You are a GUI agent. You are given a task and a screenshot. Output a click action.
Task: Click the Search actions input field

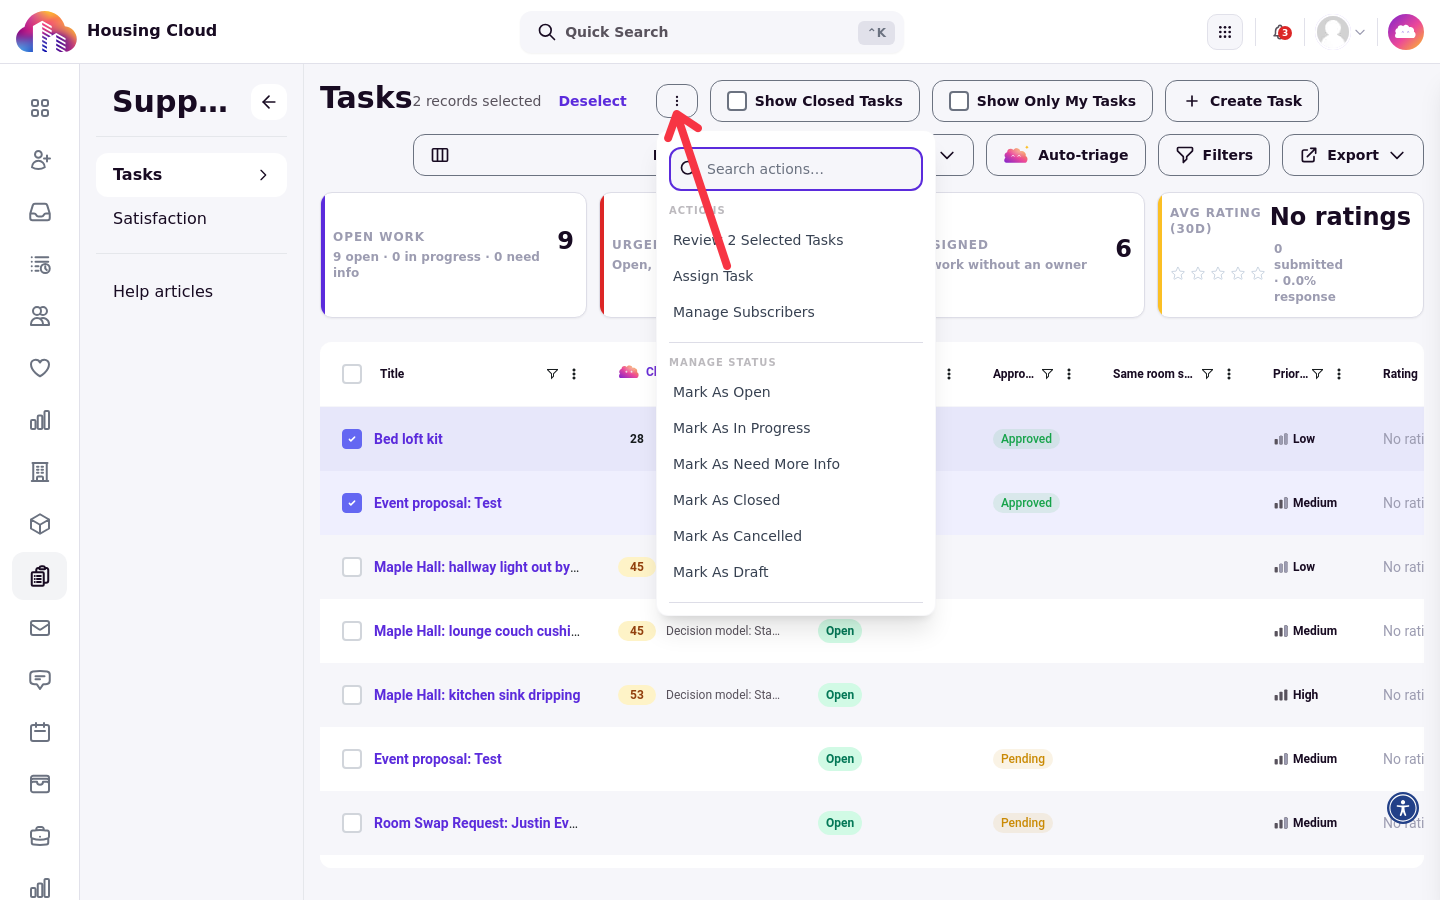[x=796, y=169]
